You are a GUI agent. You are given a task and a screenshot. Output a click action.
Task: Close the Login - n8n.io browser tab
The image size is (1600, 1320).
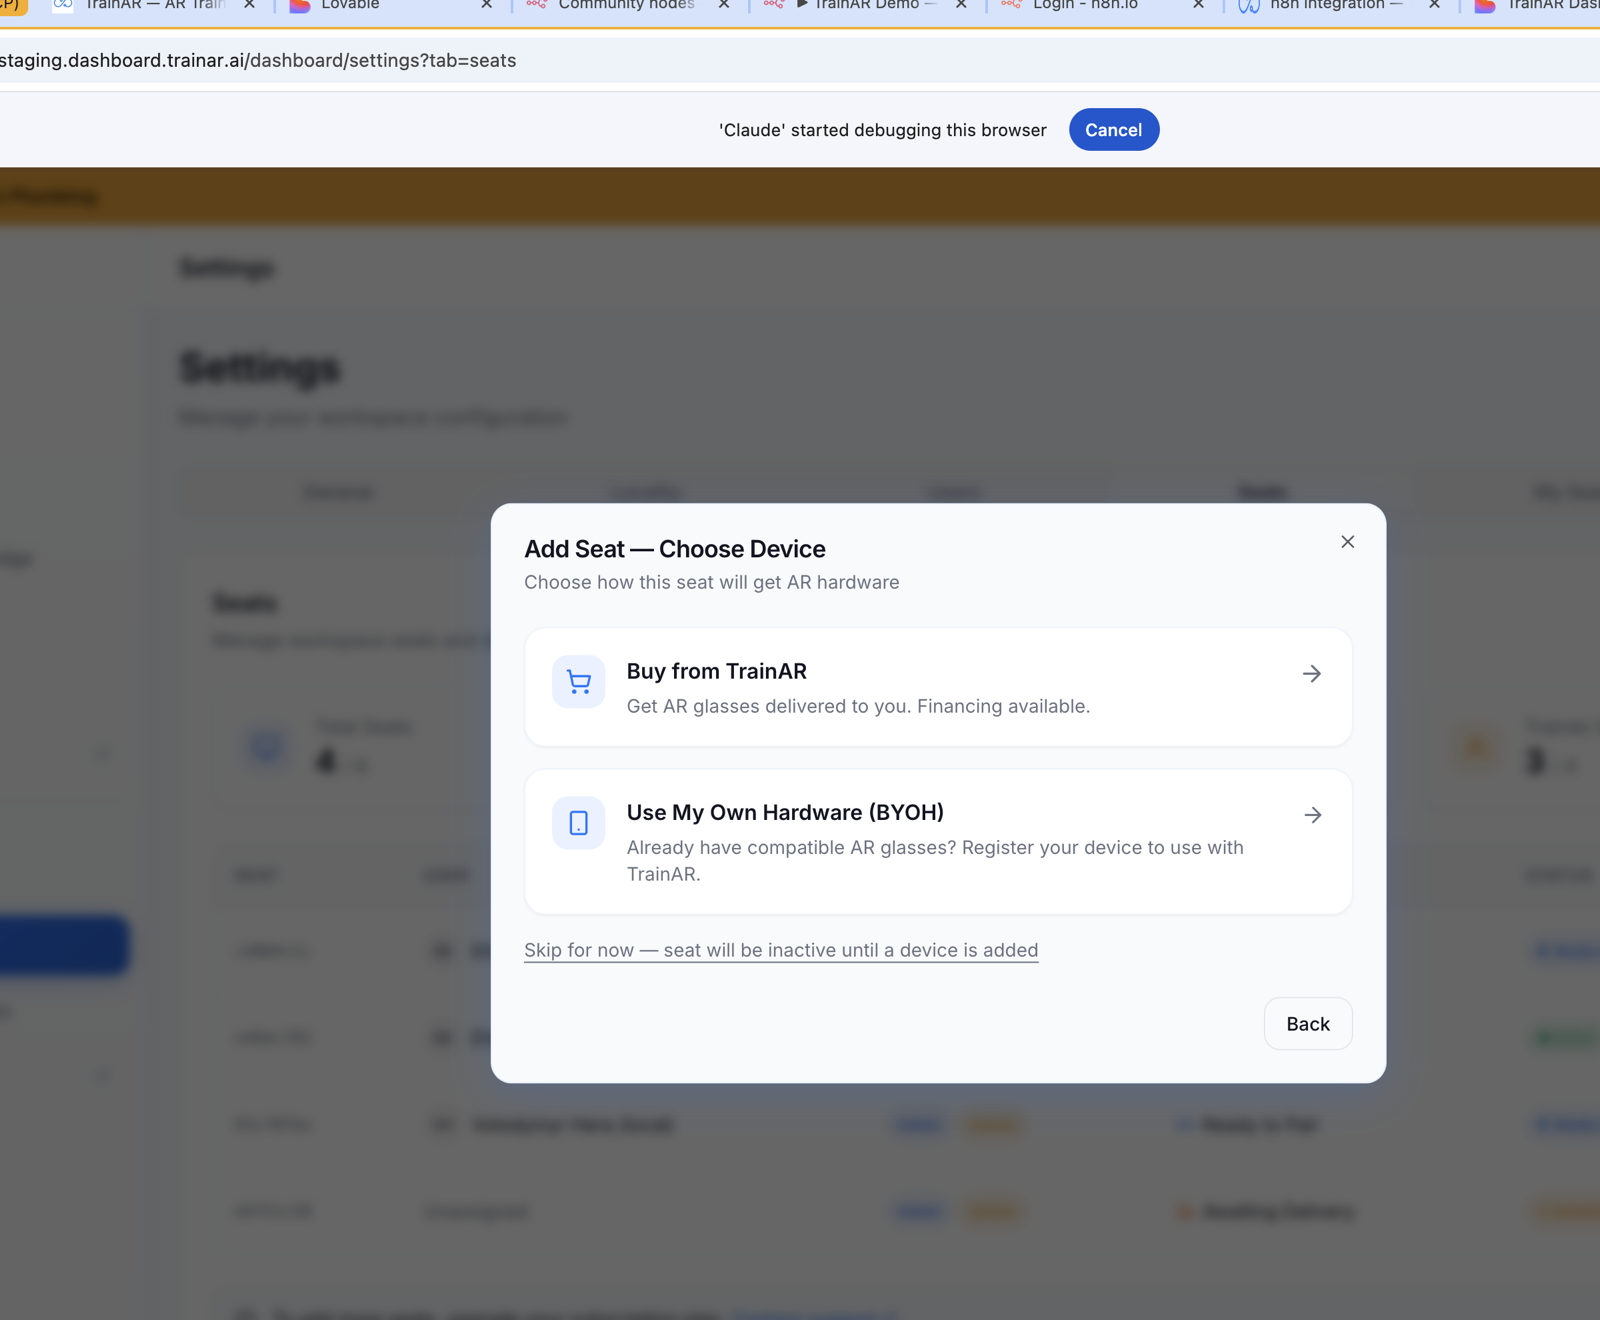(1198, 5)
